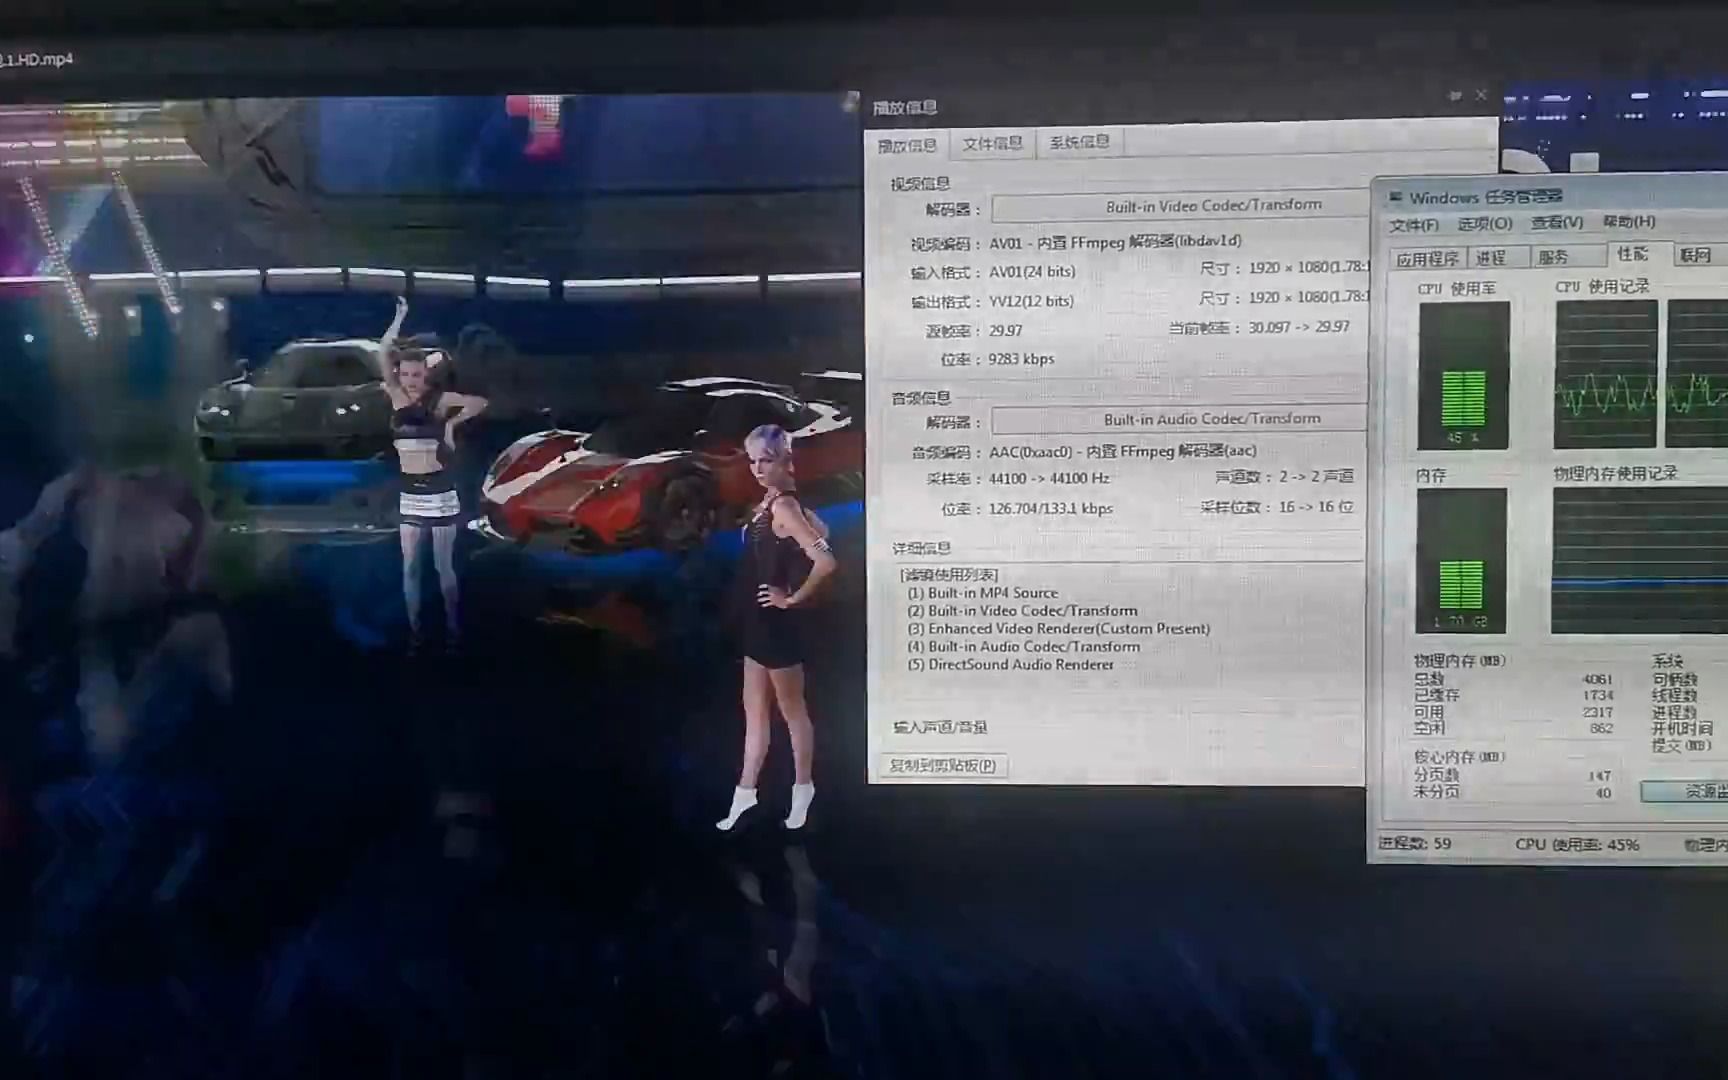1728x1080 pixels.
Task: Click source frame rate value '29.97'
Action: pyautogui.click(x=1005, y=331)
